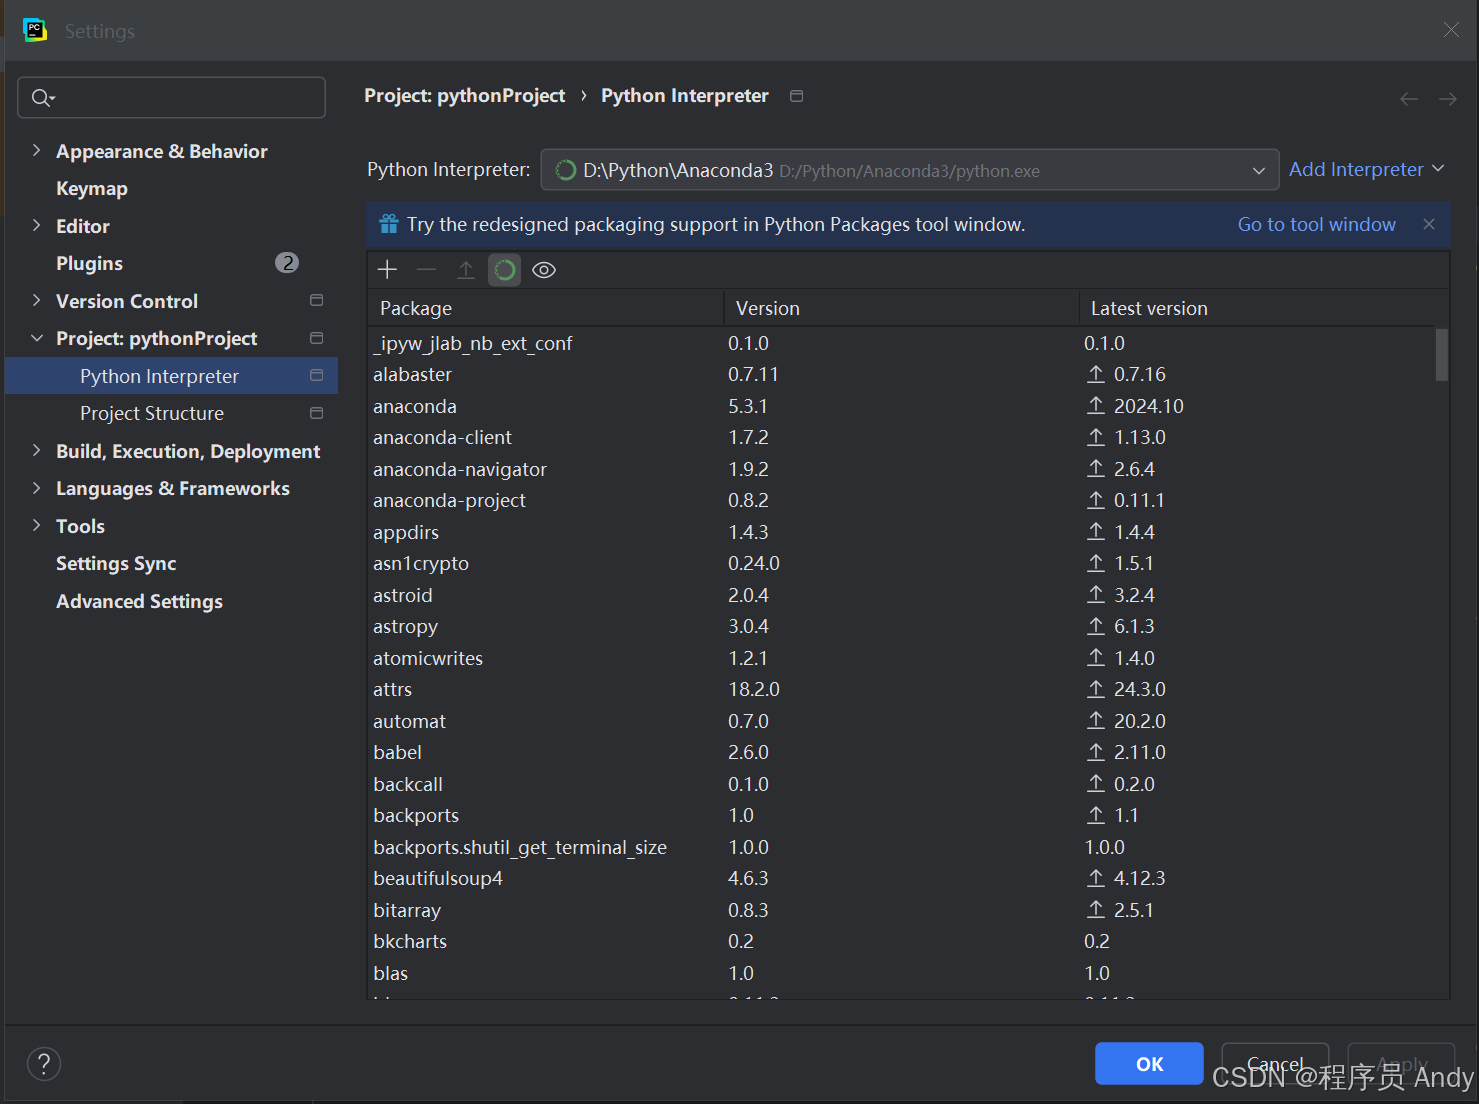Click upgrade arrow for bitarray 2.5.1
The height and width of the screenshot is (1104, 1479).
click(1096, 909)
